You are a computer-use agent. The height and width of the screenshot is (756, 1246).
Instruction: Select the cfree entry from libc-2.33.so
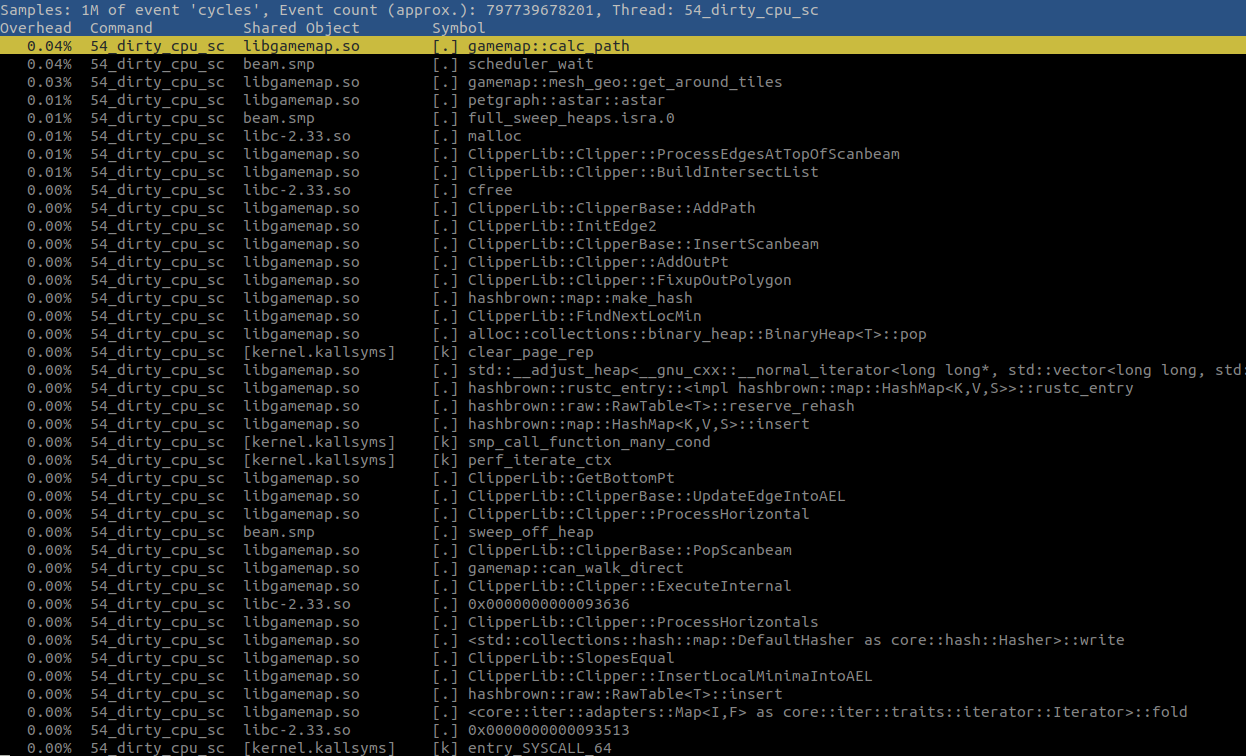coord(490,190)
